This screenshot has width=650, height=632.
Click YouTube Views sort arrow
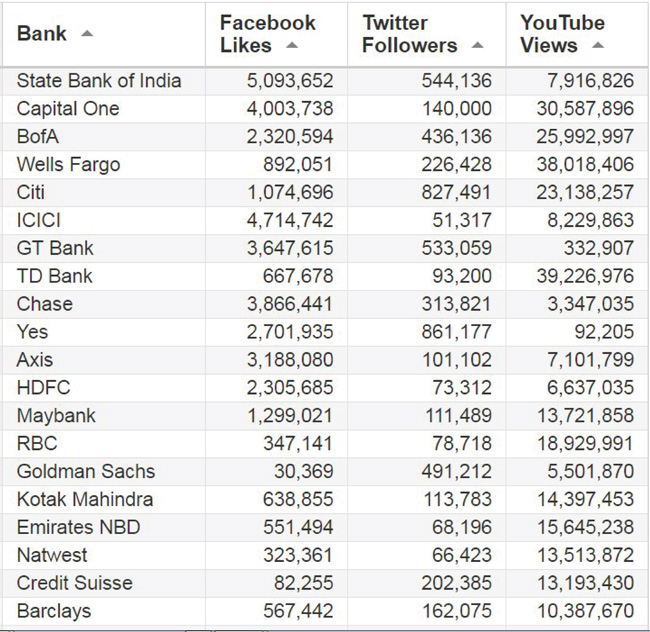tap(597, 45)
